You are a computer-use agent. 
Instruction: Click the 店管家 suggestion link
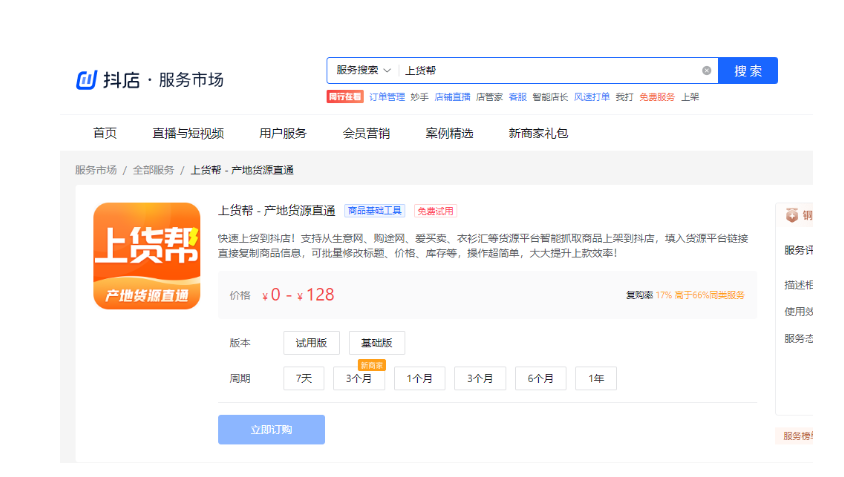[x=489, y=97]
